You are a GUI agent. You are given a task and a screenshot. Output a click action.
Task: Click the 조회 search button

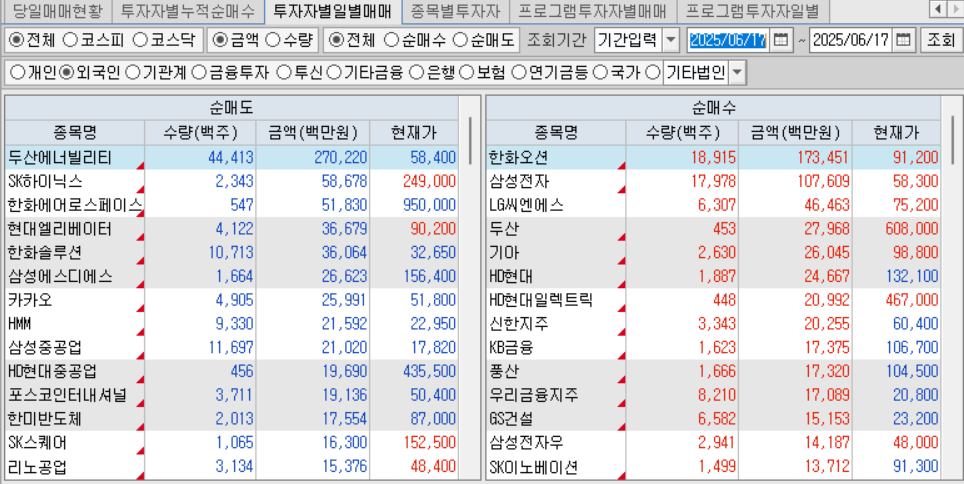pyautogui.click(x=939, y=41)
